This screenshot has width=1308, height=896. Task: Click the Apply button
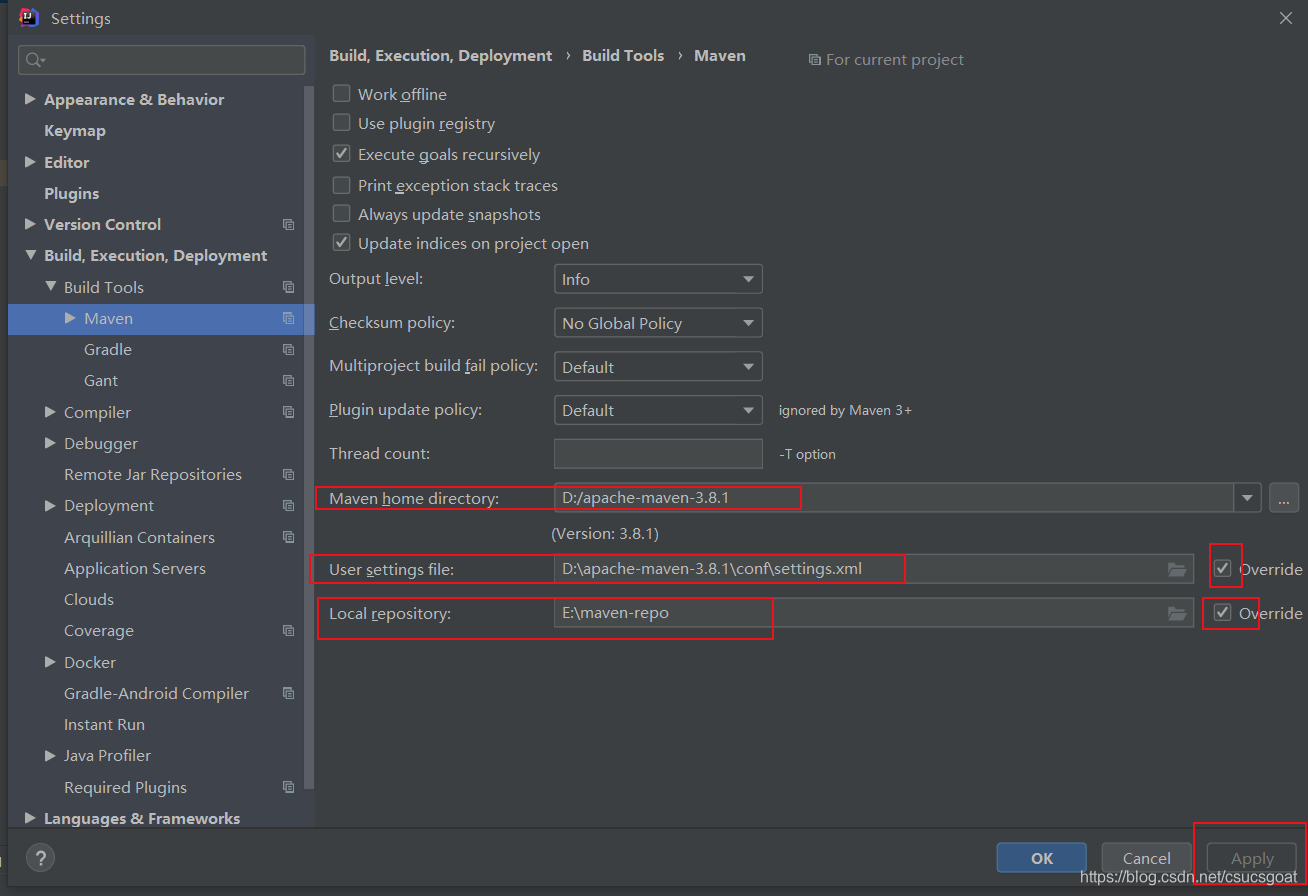[x=1252, y=858]
